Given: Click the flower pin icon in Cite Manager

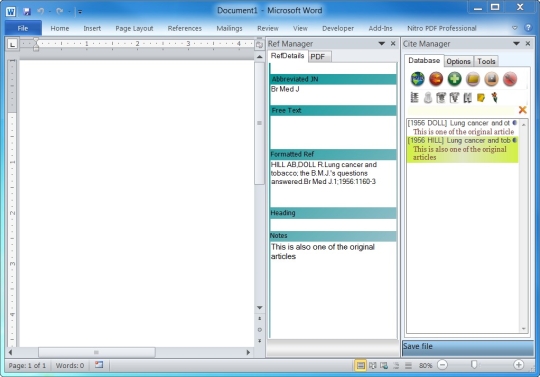Looking at the screenshot, I should pos(495,97).
